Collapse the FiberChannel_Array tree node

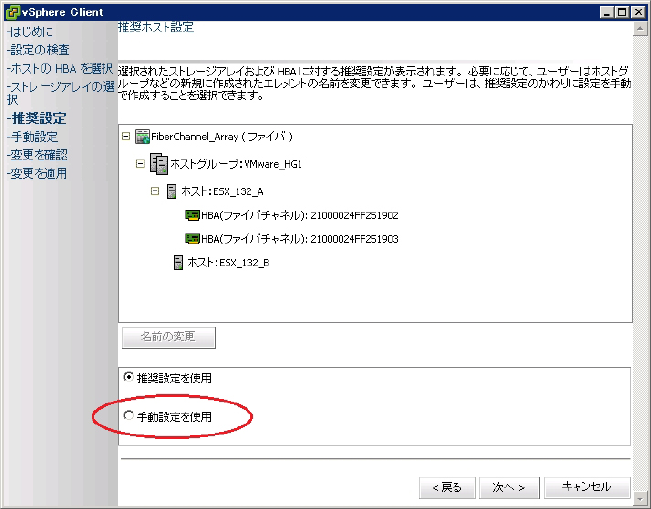click(126, 136)
